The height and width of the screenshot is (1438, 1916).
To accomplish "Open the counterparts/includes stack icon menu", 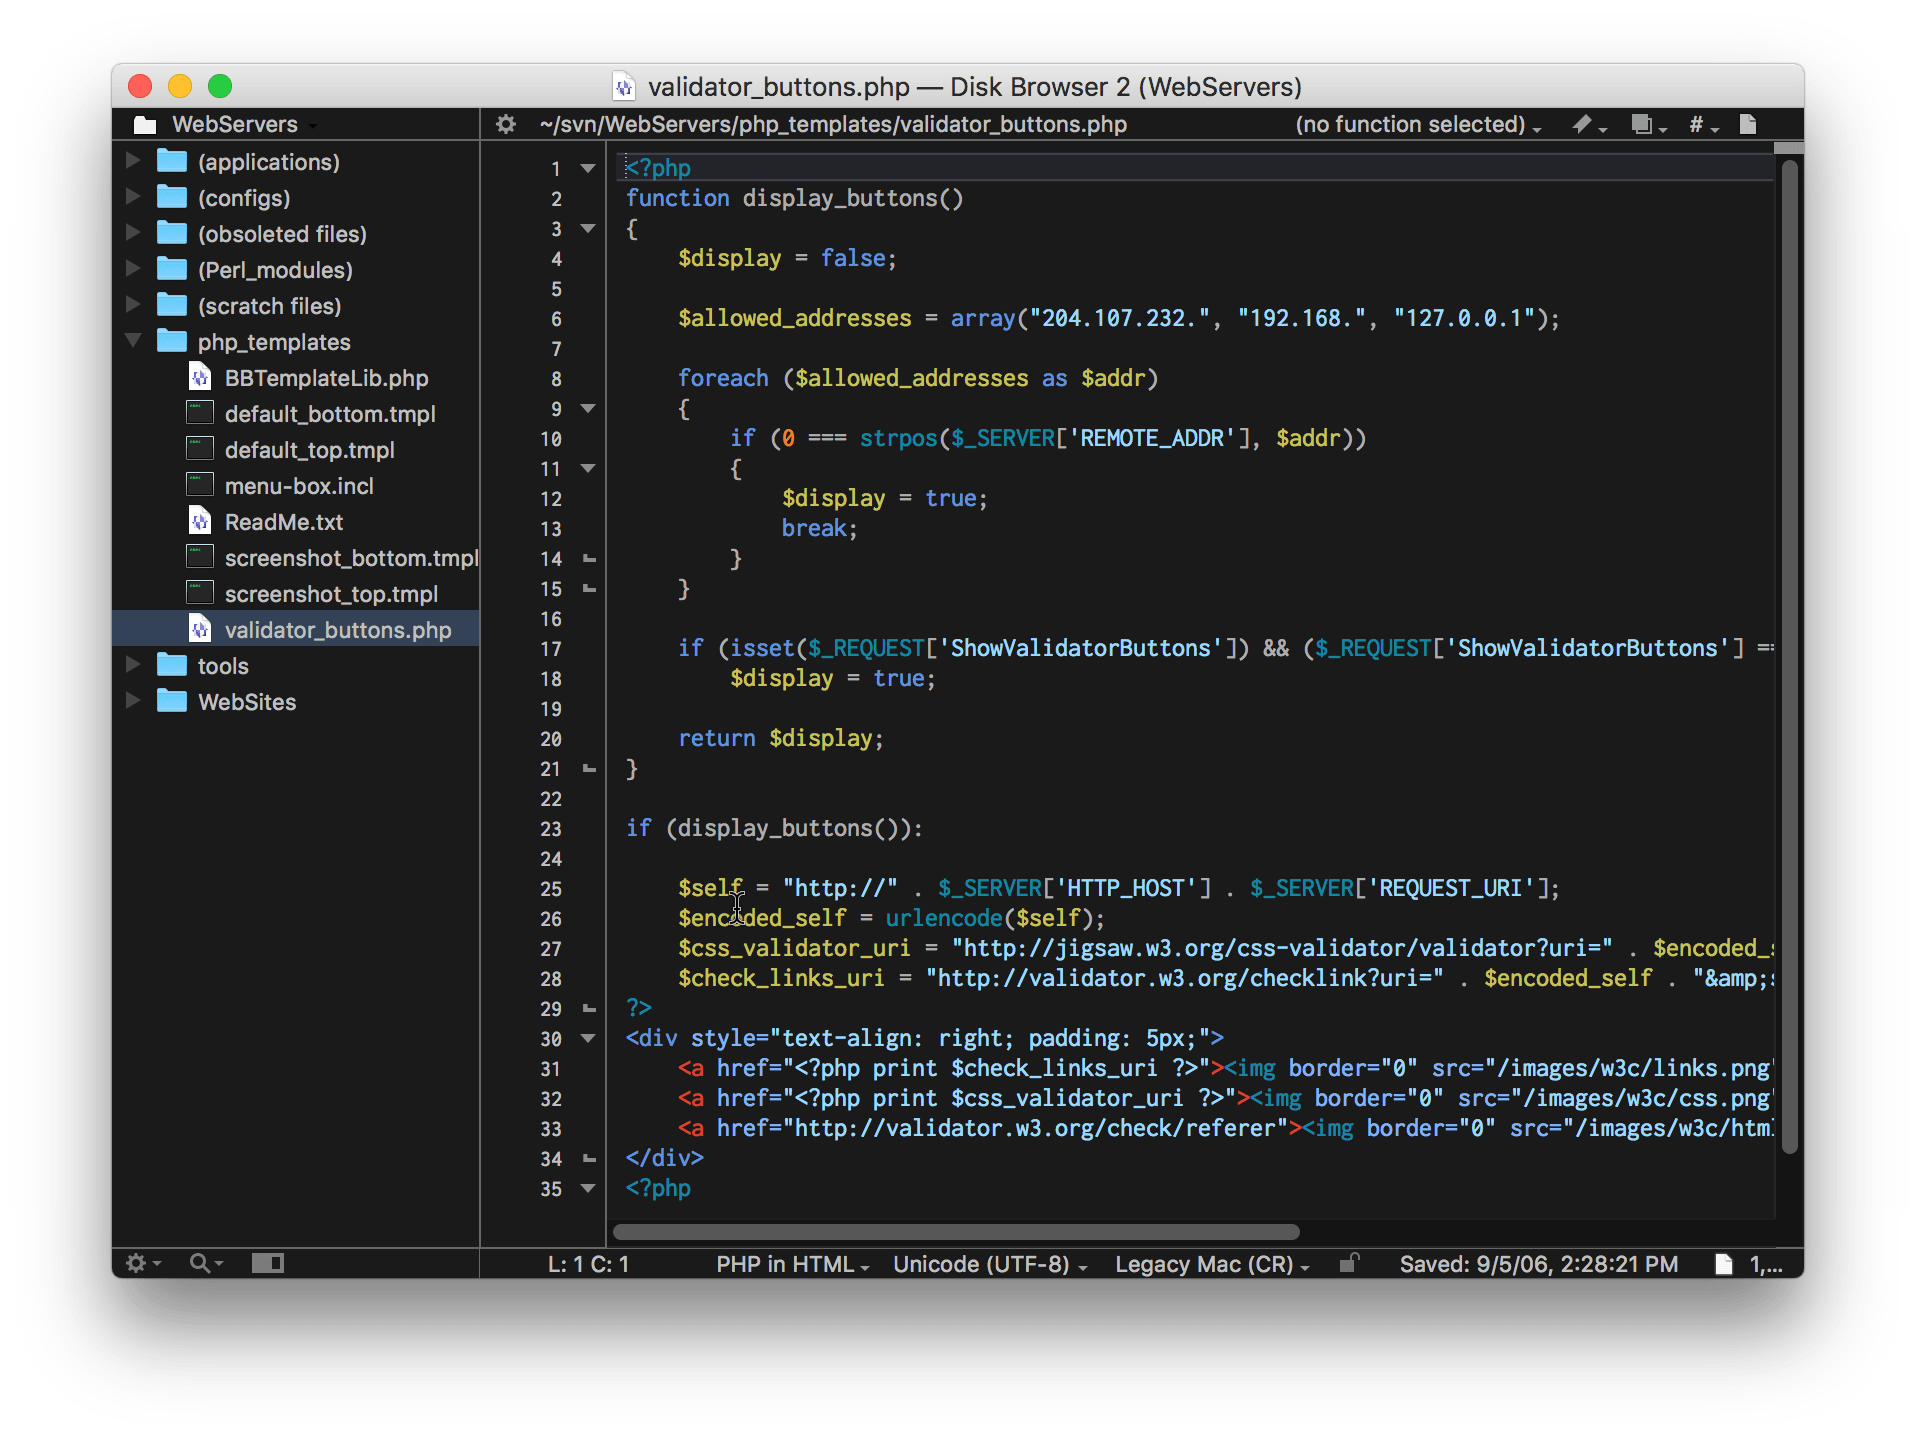I will [1642, 124].
